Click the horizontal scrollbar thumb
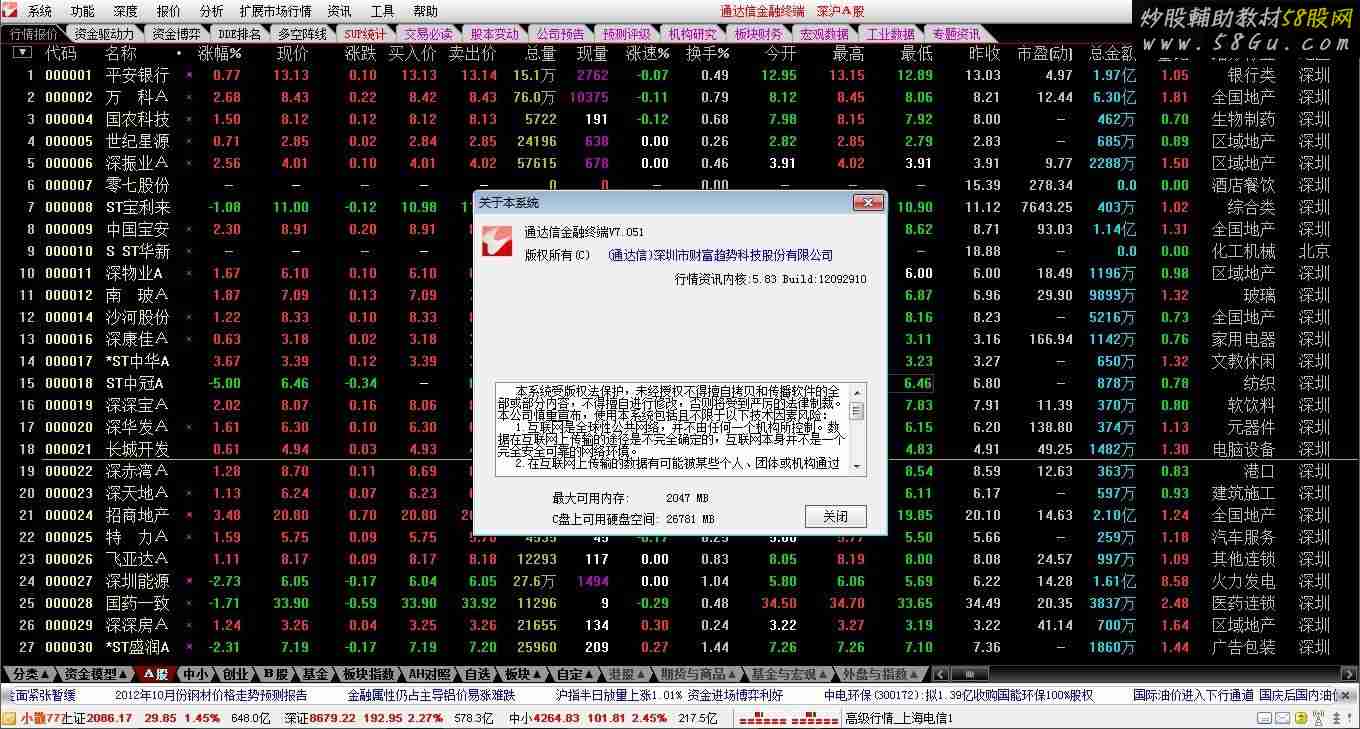The width and height of the screenshot is (1360, 729). pos(969,674)
